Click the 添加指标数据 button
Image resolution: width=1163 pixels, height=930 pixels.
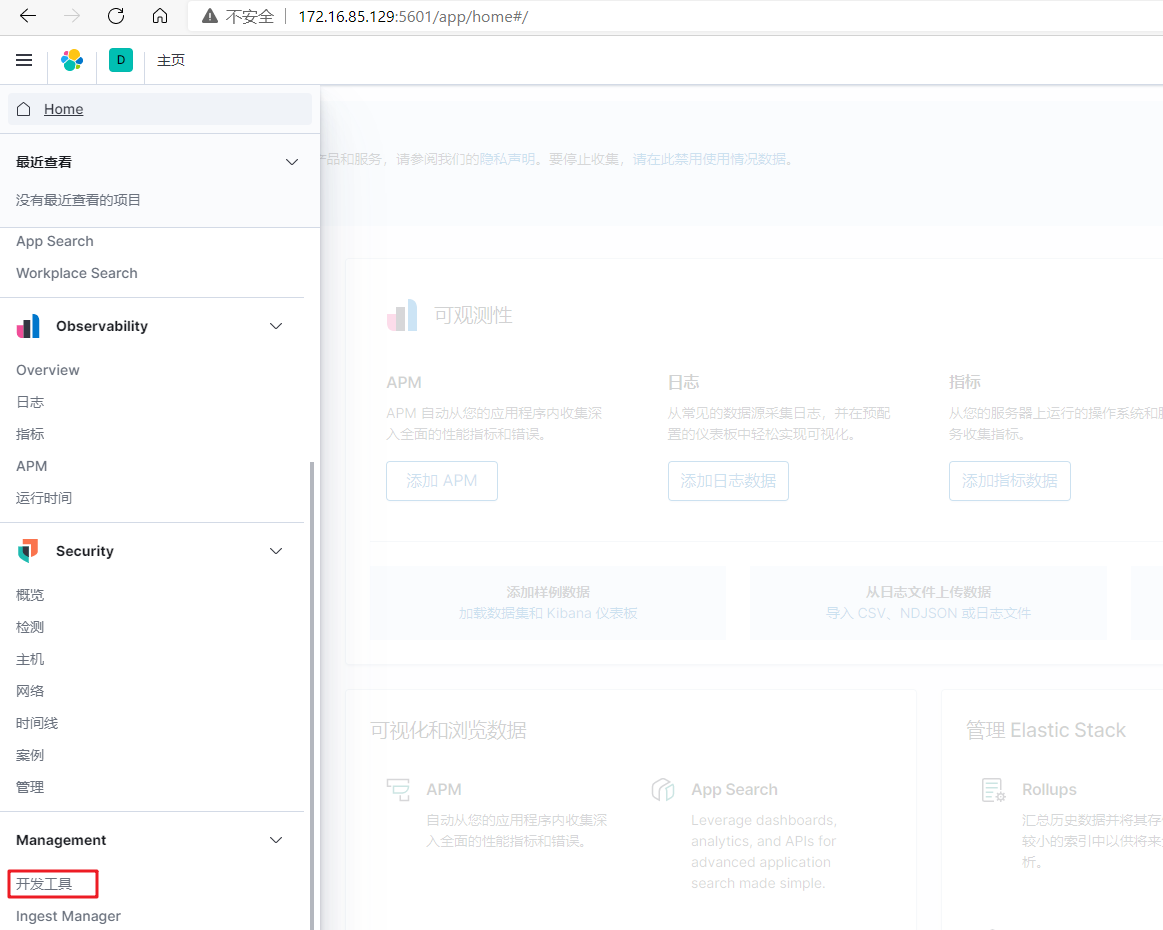(x=1009, y=481)
